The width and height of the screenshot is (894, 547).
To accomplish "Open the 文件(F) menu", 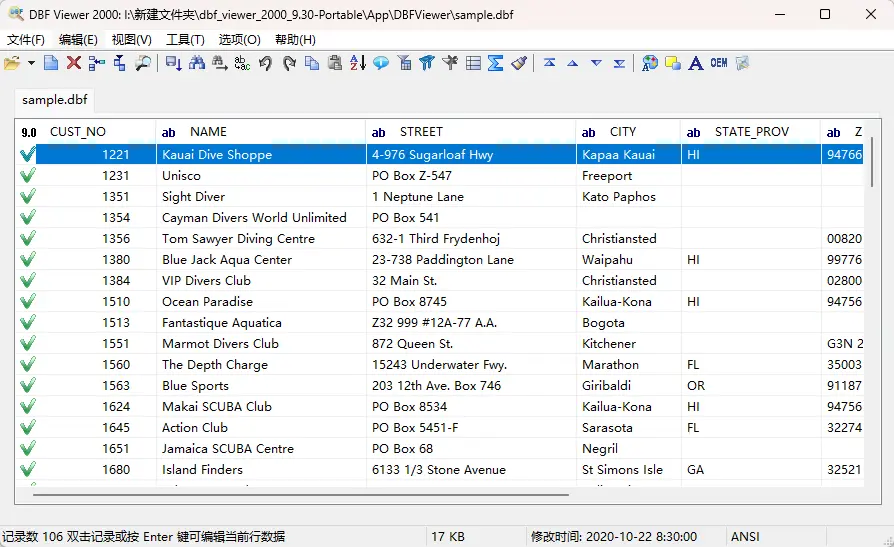I will pyautogui.click(x=26, y=39).
